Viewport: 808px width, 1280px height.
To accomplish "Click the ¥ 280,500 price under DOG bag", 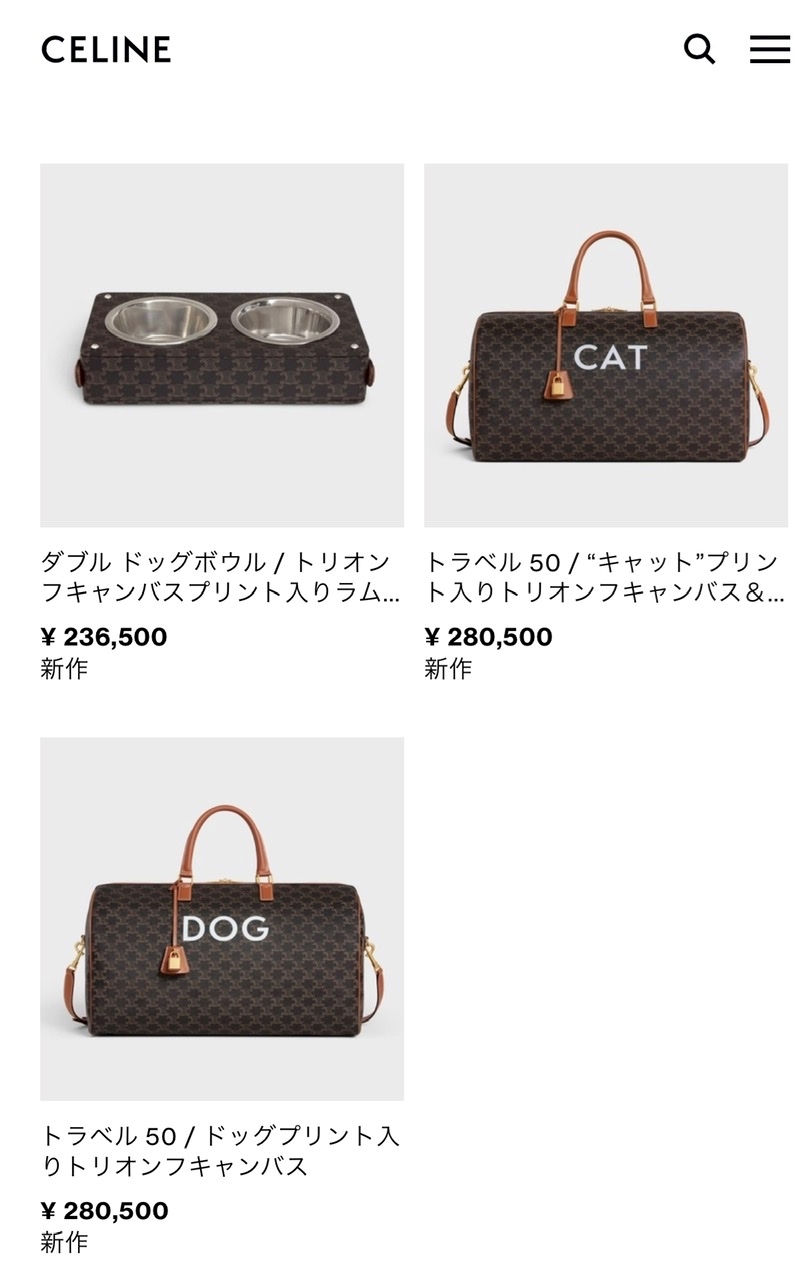I will click(104, 1211).
